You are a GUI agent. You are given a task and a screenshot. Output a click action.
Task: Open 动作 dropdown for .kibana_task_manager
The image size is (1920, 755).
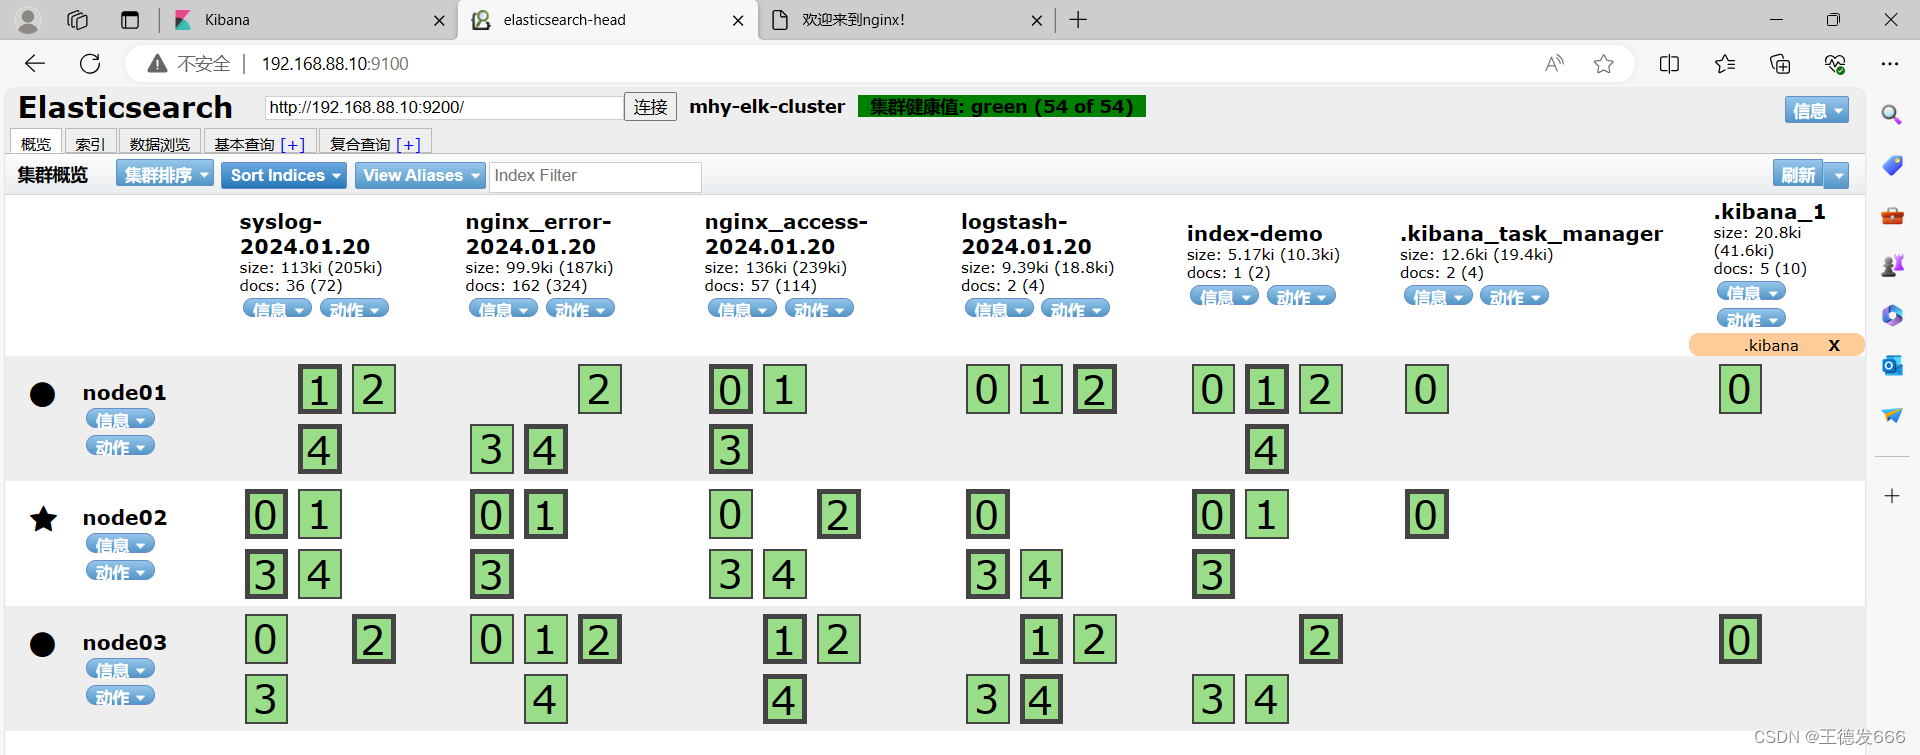tap(1514, 296)
